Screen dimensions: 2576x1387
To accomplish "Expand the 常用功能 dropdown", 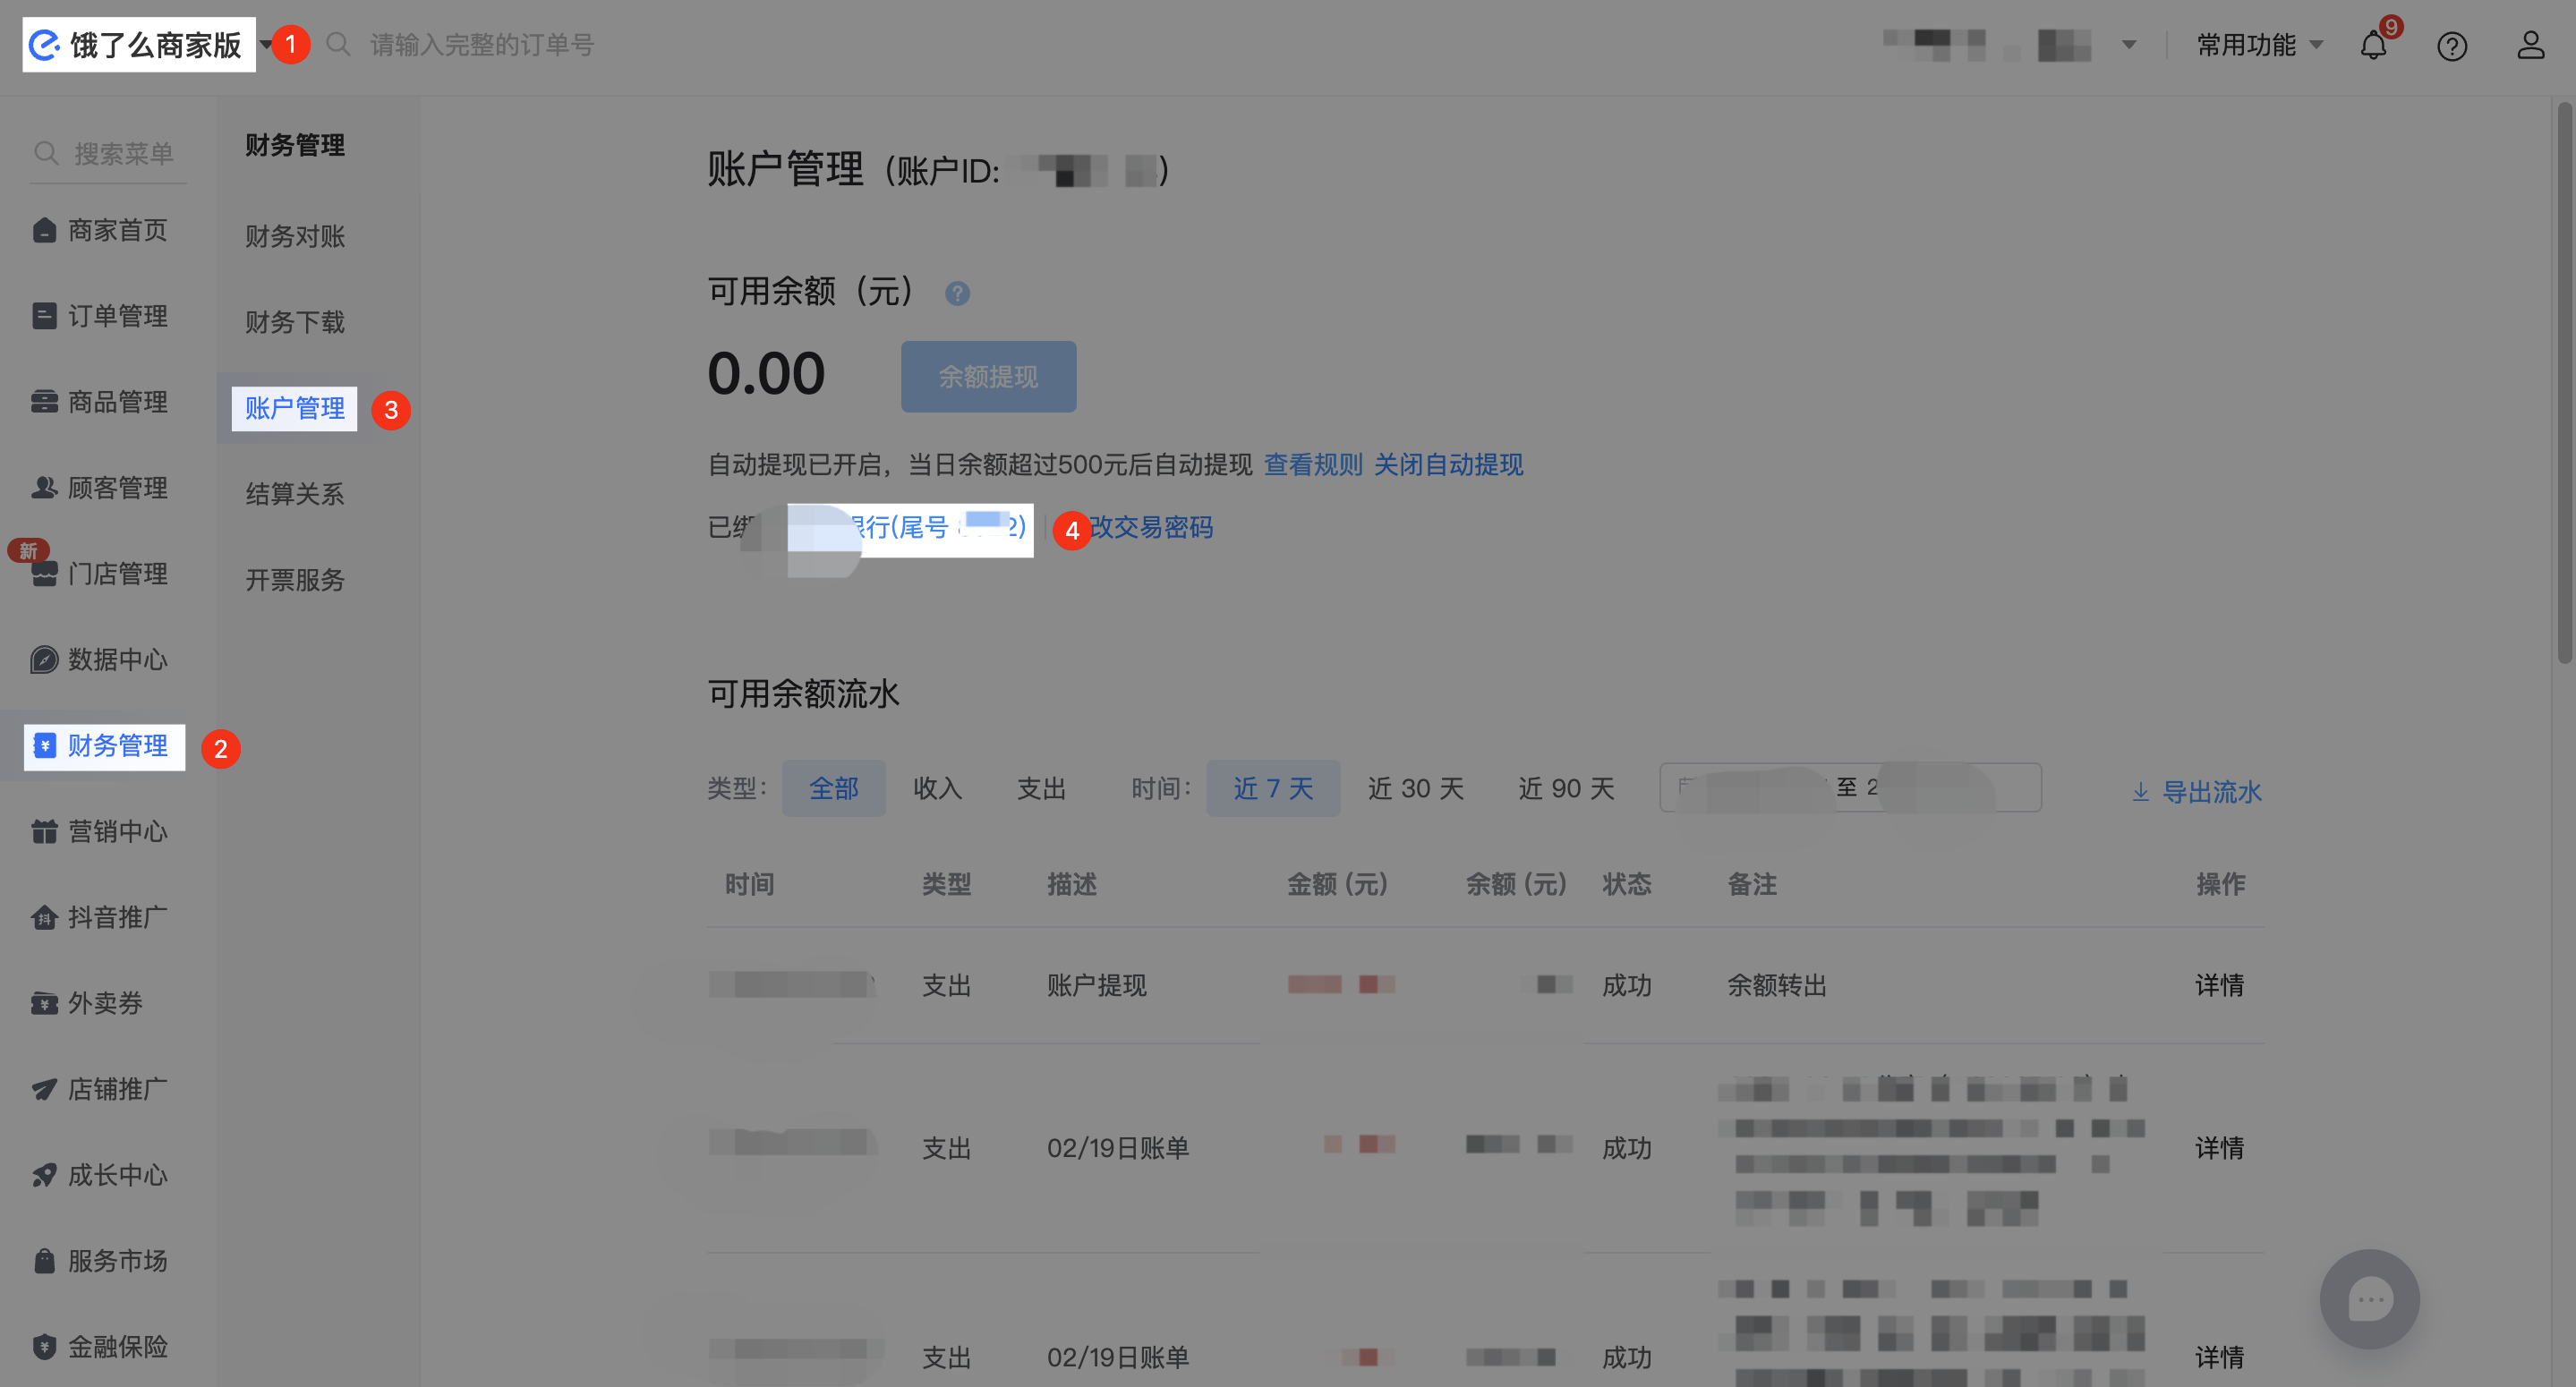I will point(2259,45).
